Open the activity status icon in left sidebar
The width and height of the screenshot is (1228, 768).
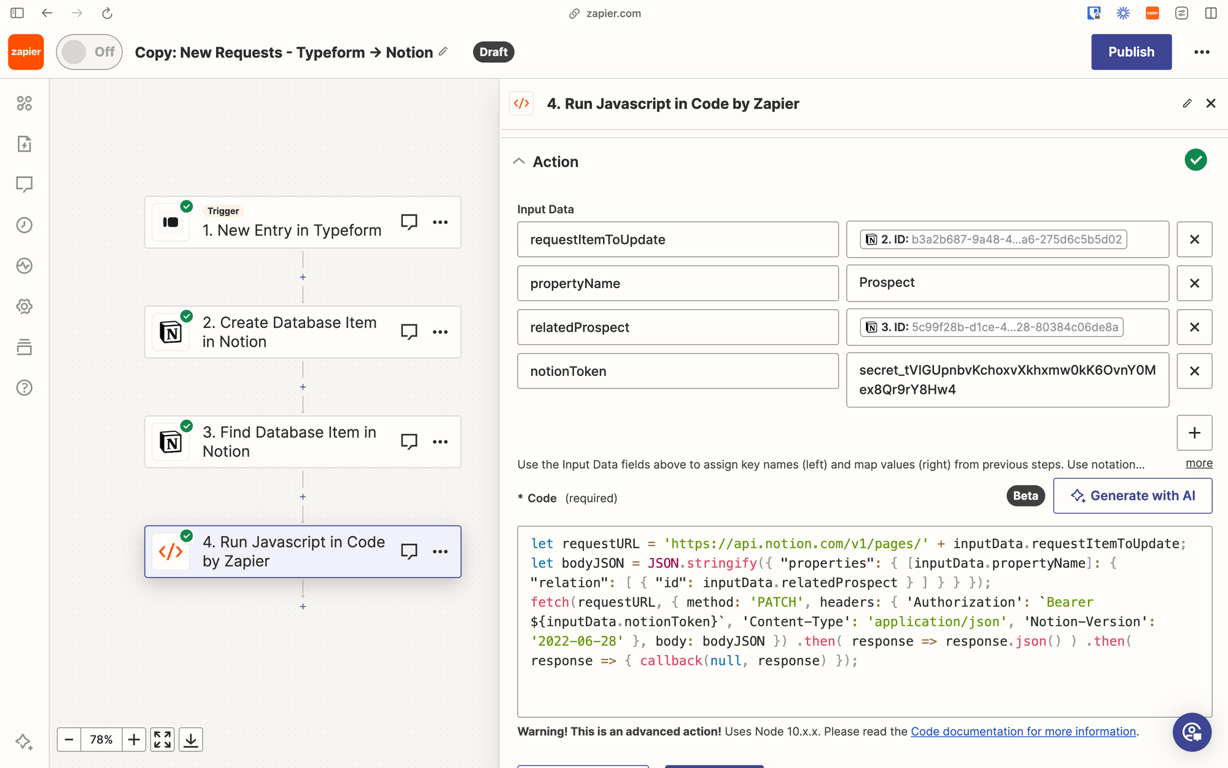pos(25,266)
